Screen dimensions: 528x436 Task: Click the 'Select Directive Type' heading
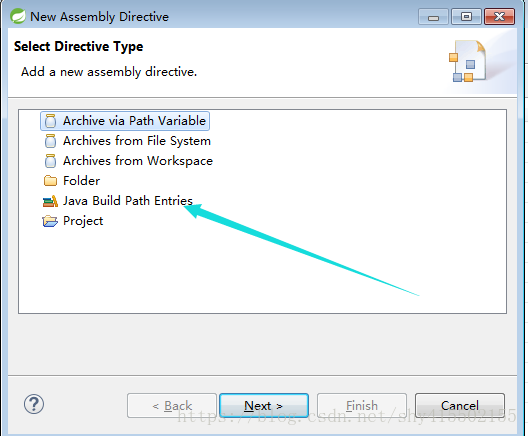[x=78, y=46]
